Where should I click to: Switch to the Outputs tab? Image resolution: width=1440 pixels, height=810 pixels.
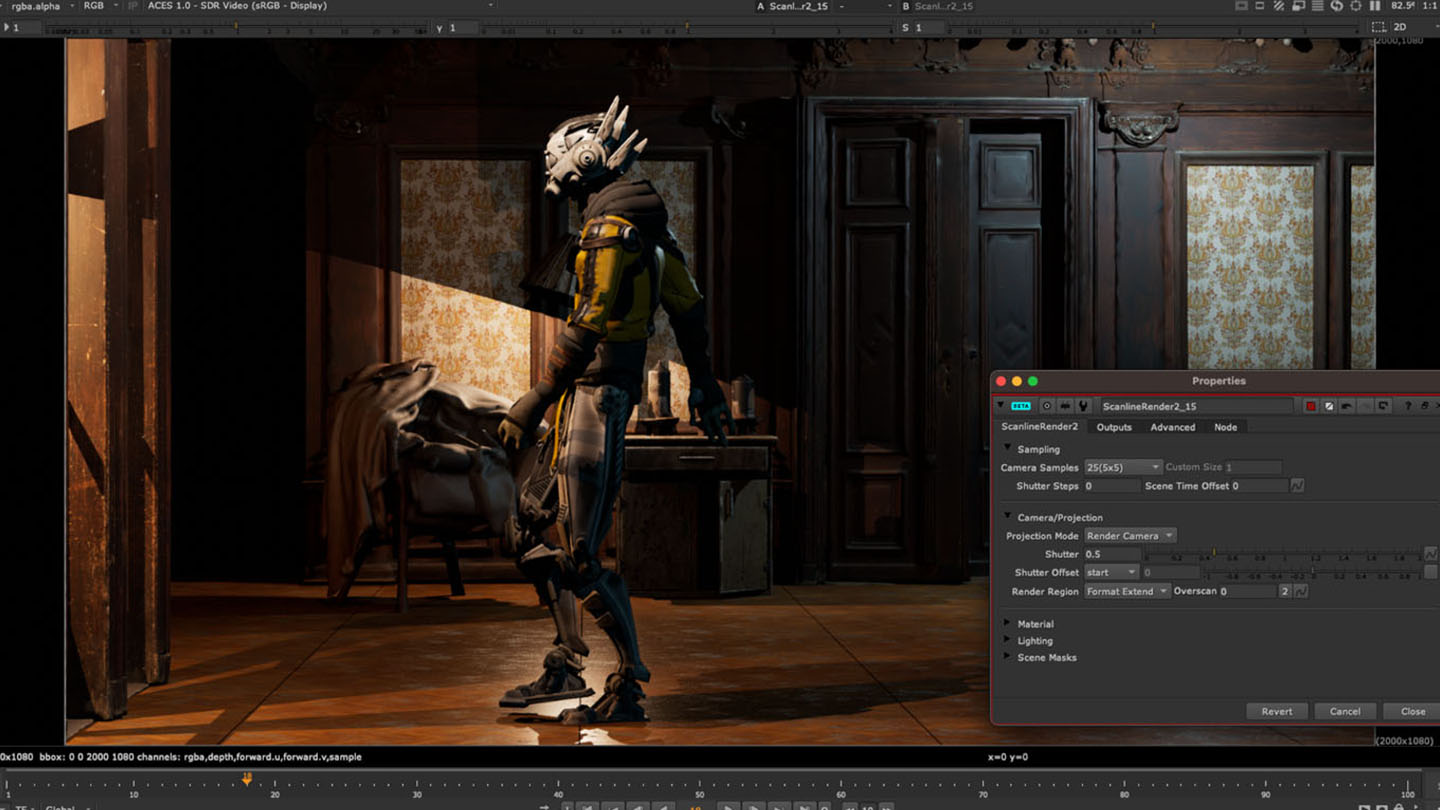coord(1113,427)
